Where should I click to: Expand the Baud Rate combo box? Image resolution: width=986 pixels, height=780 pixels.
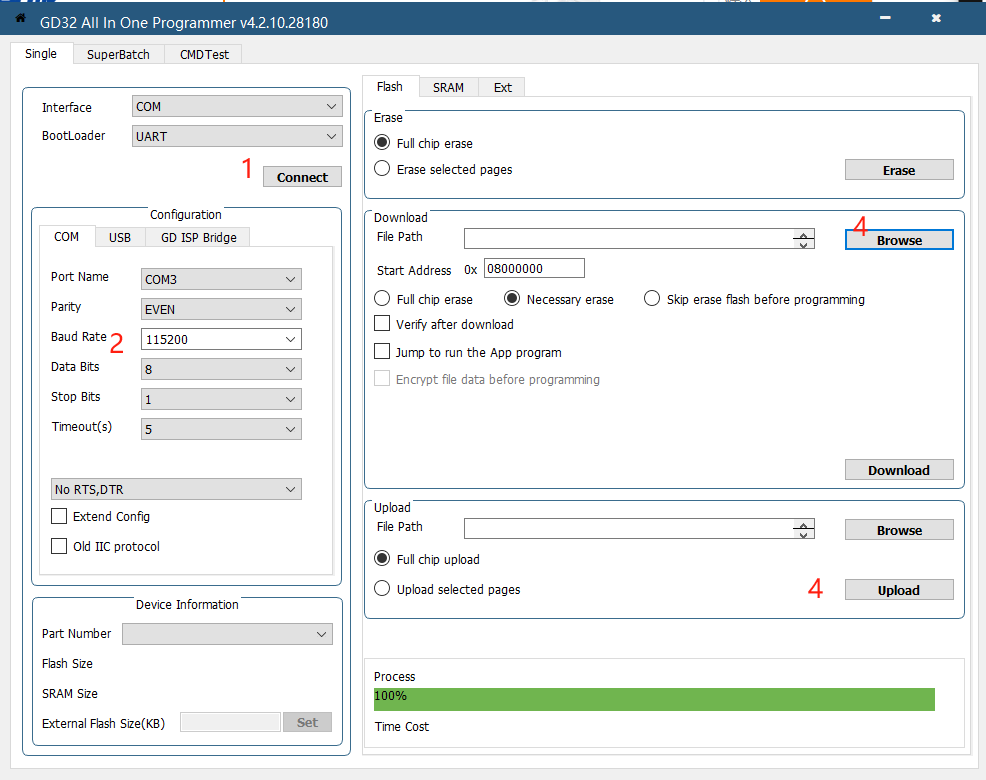click(x=221, y=340)
